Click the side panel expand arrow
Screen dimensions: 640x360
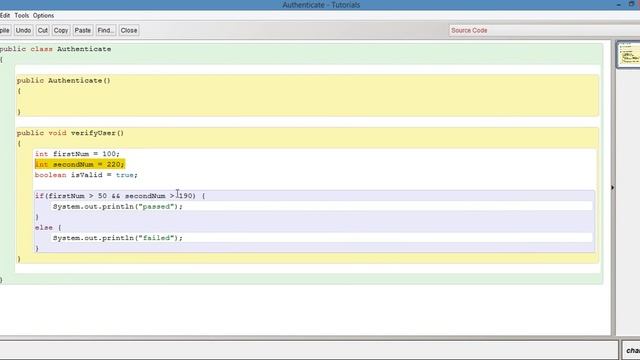613,188
